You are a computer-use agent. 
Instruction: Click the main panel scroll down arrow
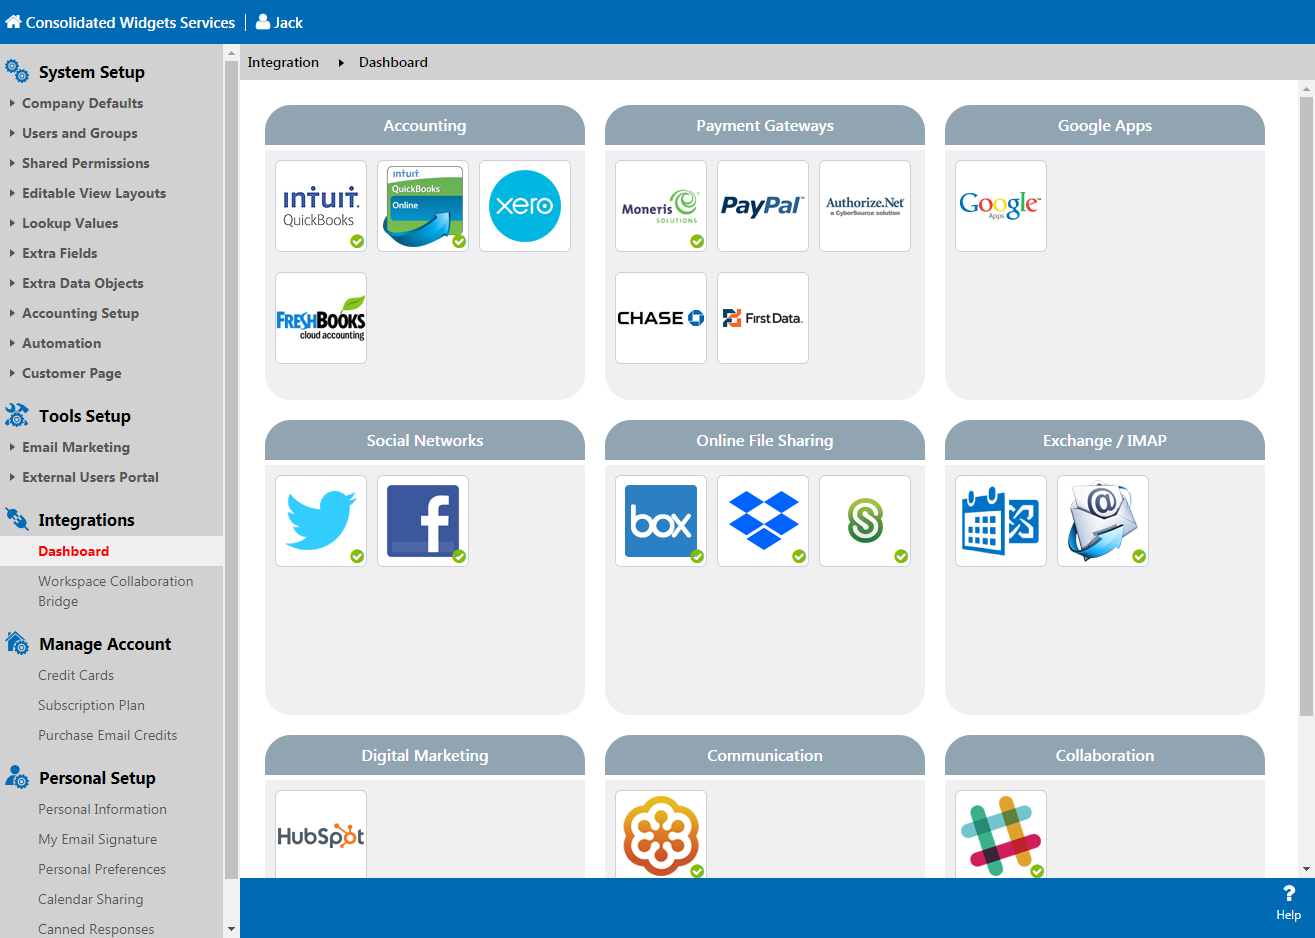(x=1306, y=869)
